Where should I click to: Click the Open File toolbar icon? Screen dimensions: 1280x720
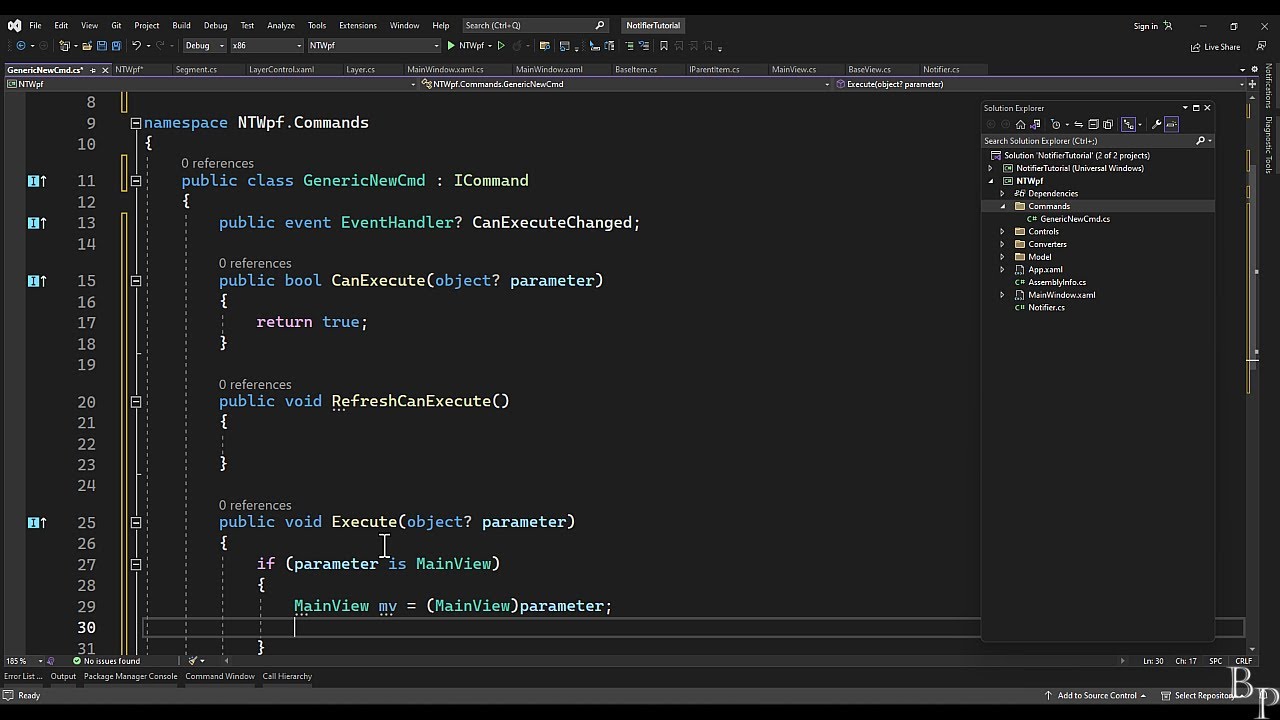(x=87, y=45)
